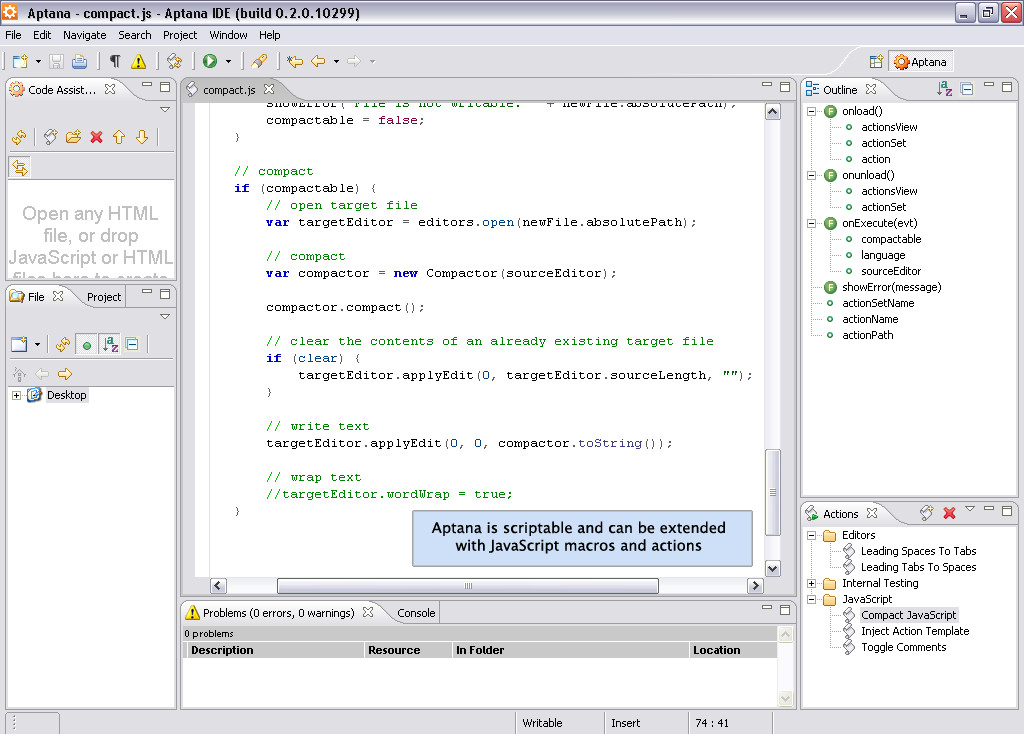Open the back navigation history dropdown
The height and width of the screenshot is (734, 1024).
tap(336, 61)
